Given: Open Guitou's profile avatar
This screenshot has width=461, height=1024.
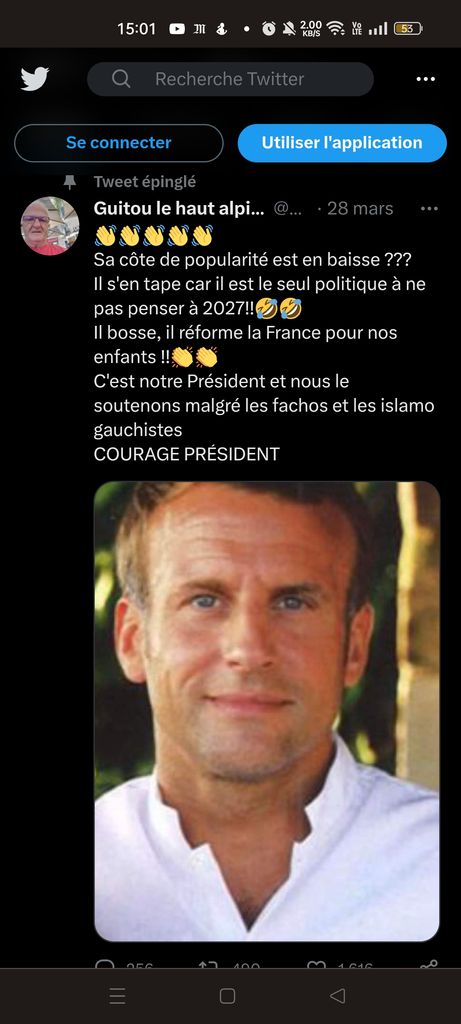Looking at the screenshot, I should (50, 225).
